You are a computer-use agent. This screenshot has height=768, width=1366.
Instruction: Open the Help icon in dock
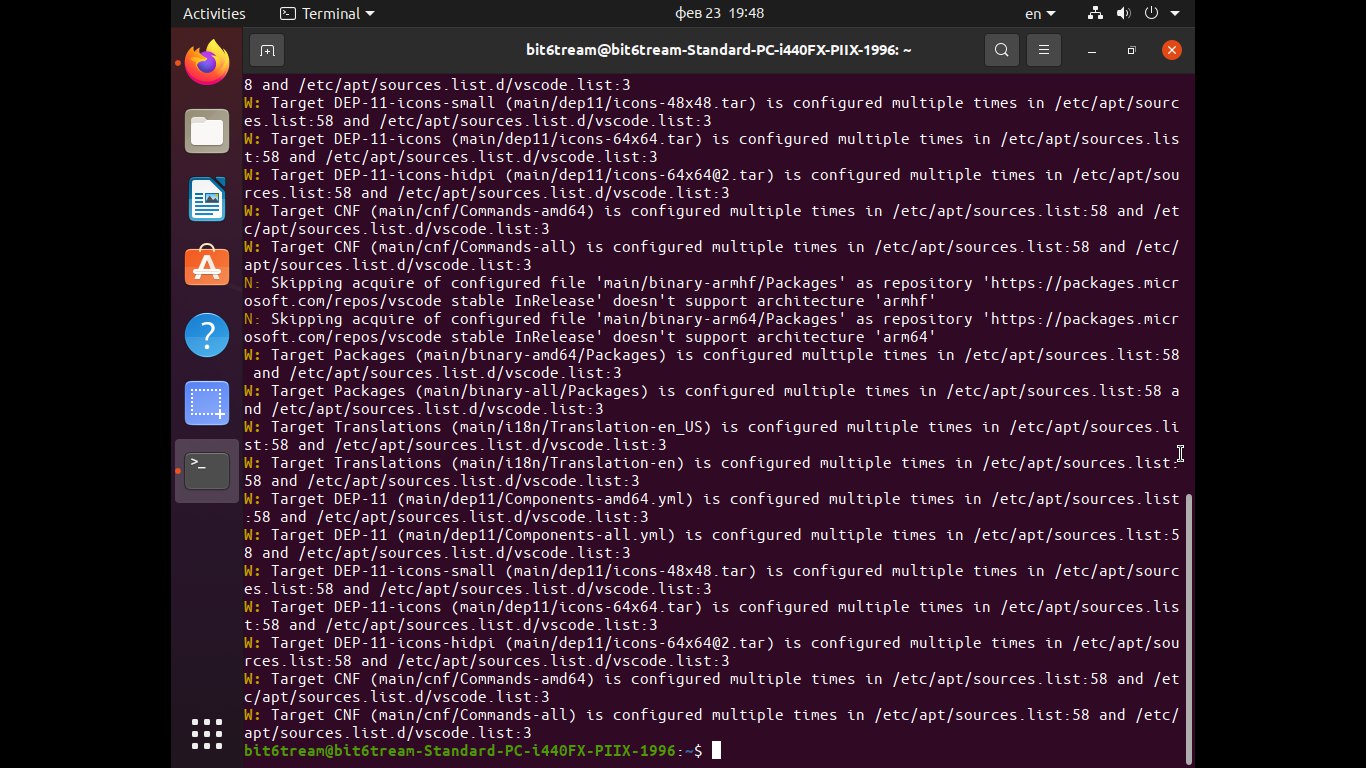tap(207, 335)
